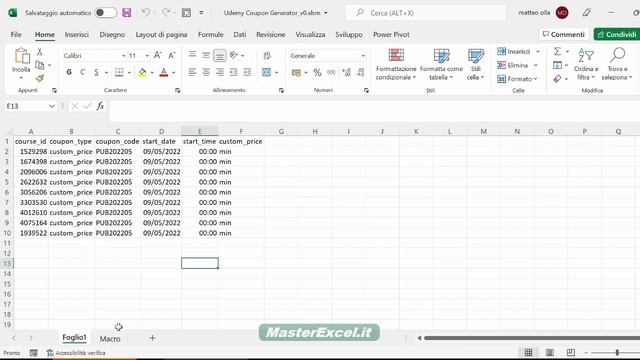This screenshot has height=360, width=640.
Task: Switch to the Macro sheet tab
Action: point(110,339)
